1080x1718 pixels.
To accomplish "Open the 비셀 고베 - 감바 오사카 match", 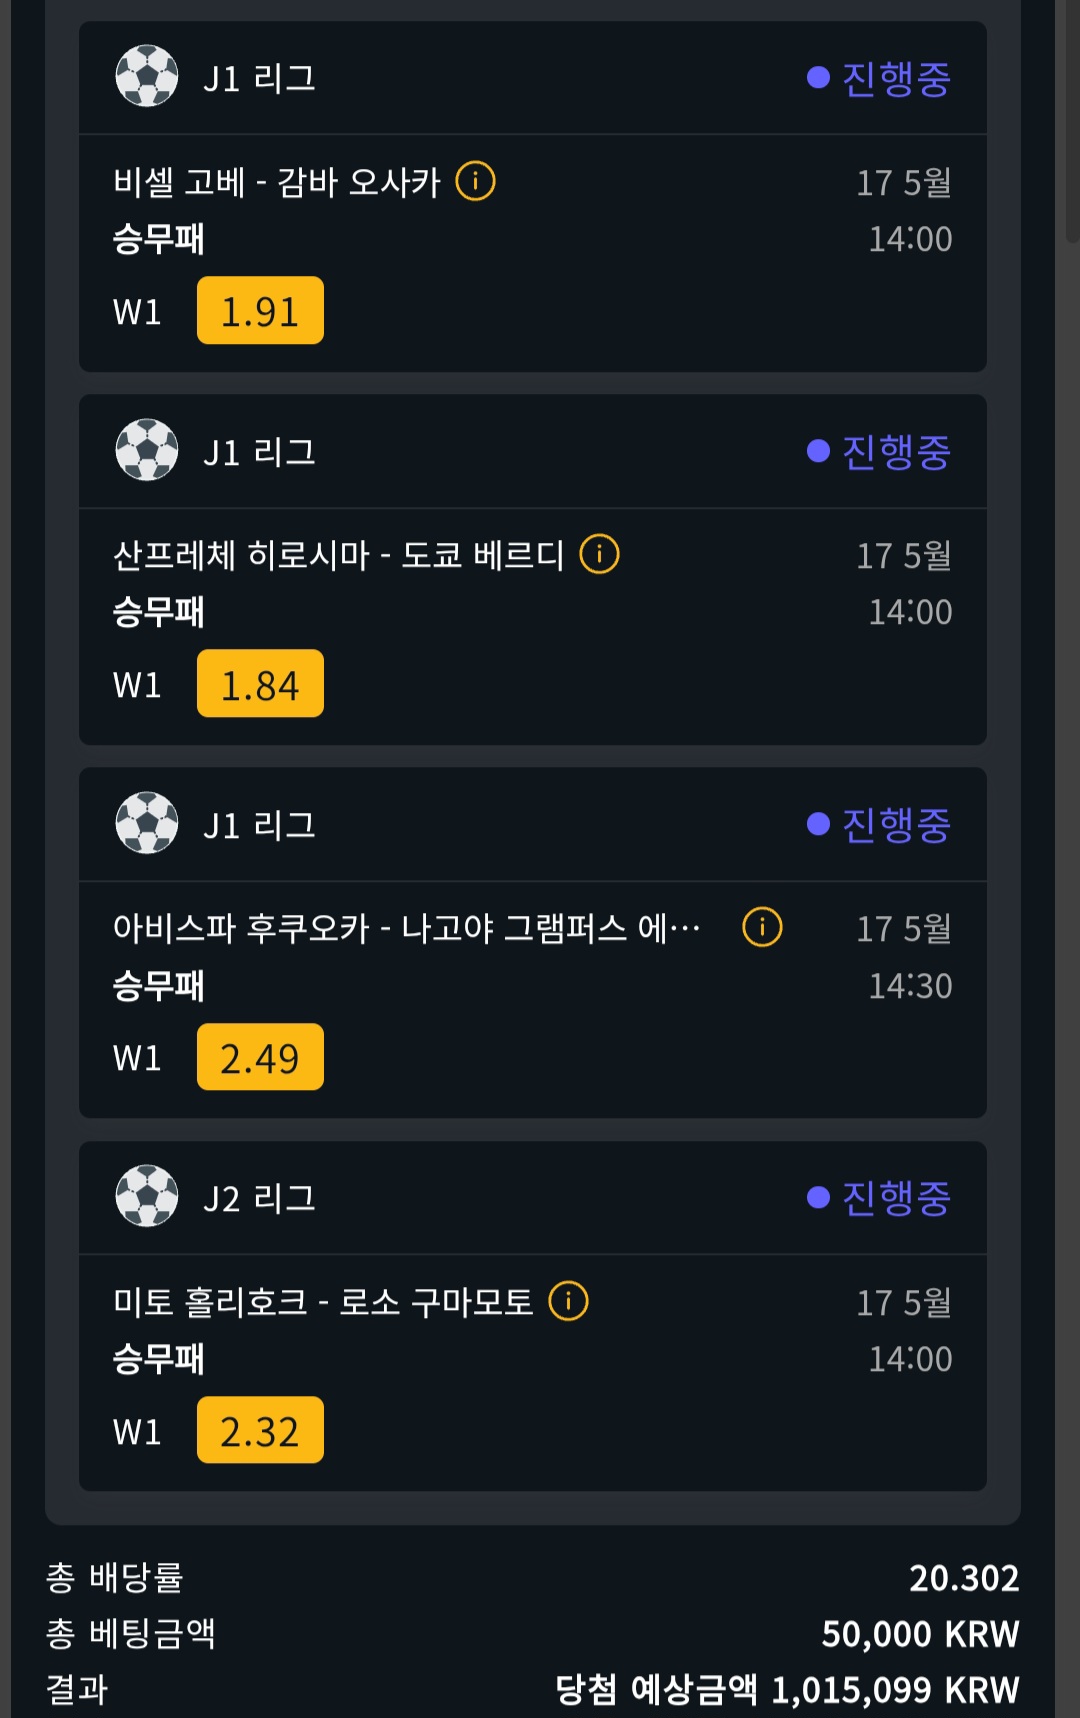I will [x=277, y=183].
